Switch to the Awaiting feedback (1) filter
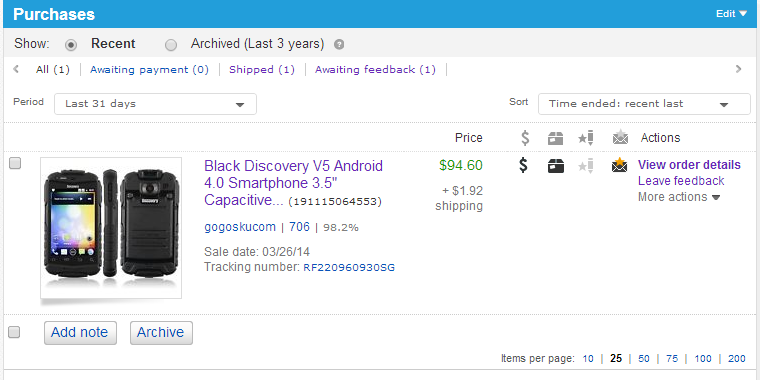760x380 pixels. [x=375, y=69]
